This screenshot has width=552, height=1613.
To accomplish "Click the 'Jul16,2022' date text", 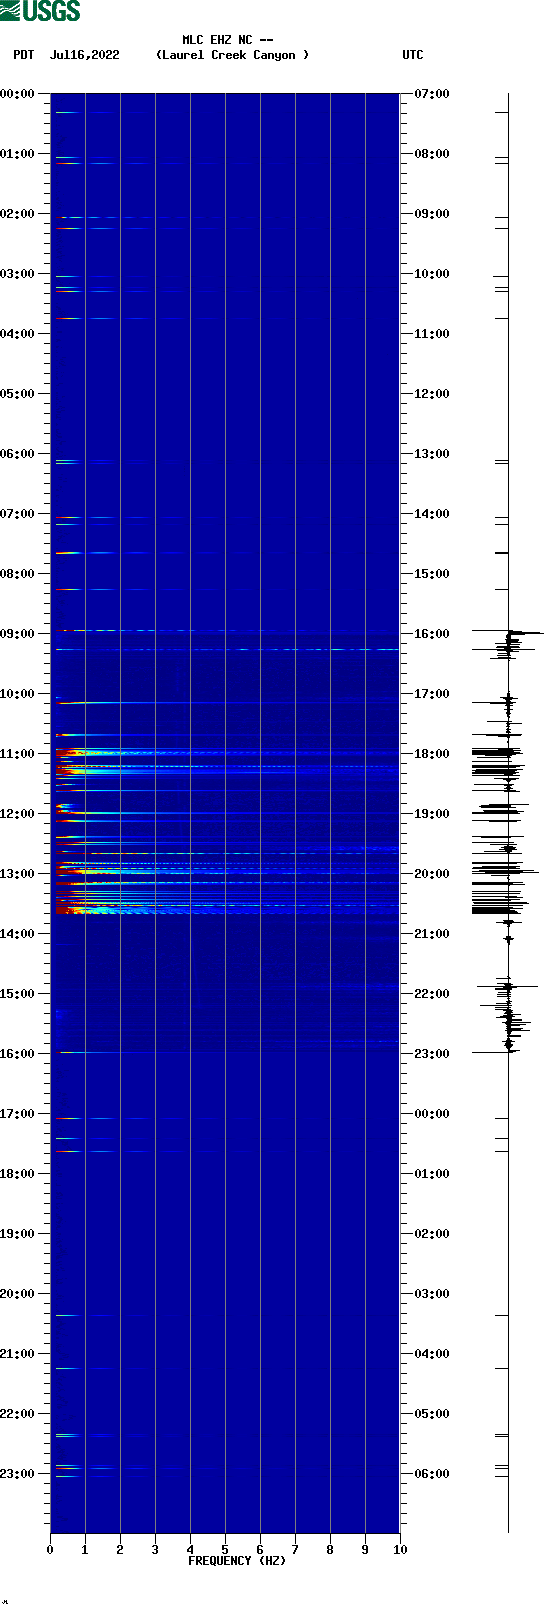I will 84,55.
